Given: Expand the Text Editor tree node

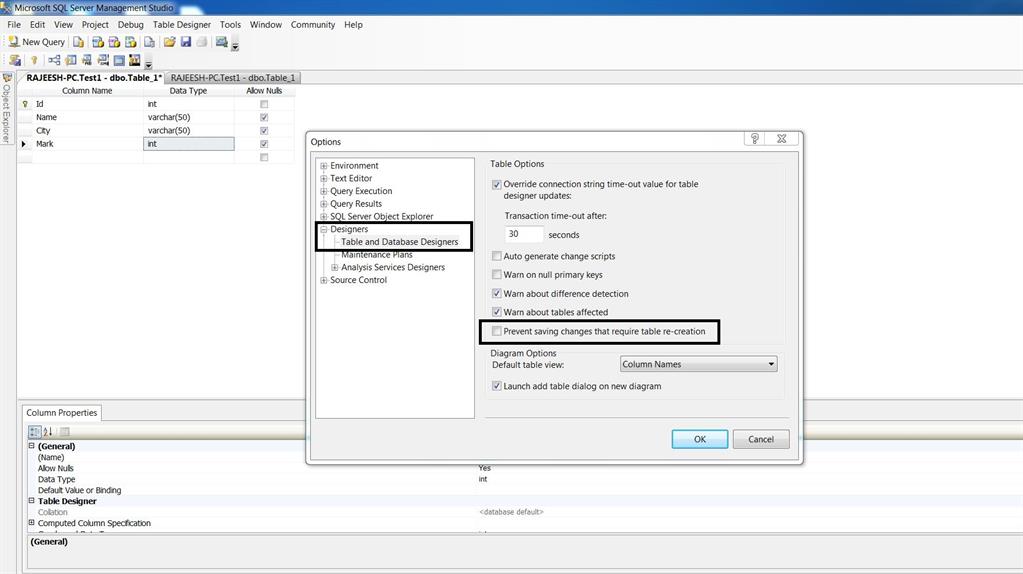Looking at the screenshot, I should [x=324, y=178].
